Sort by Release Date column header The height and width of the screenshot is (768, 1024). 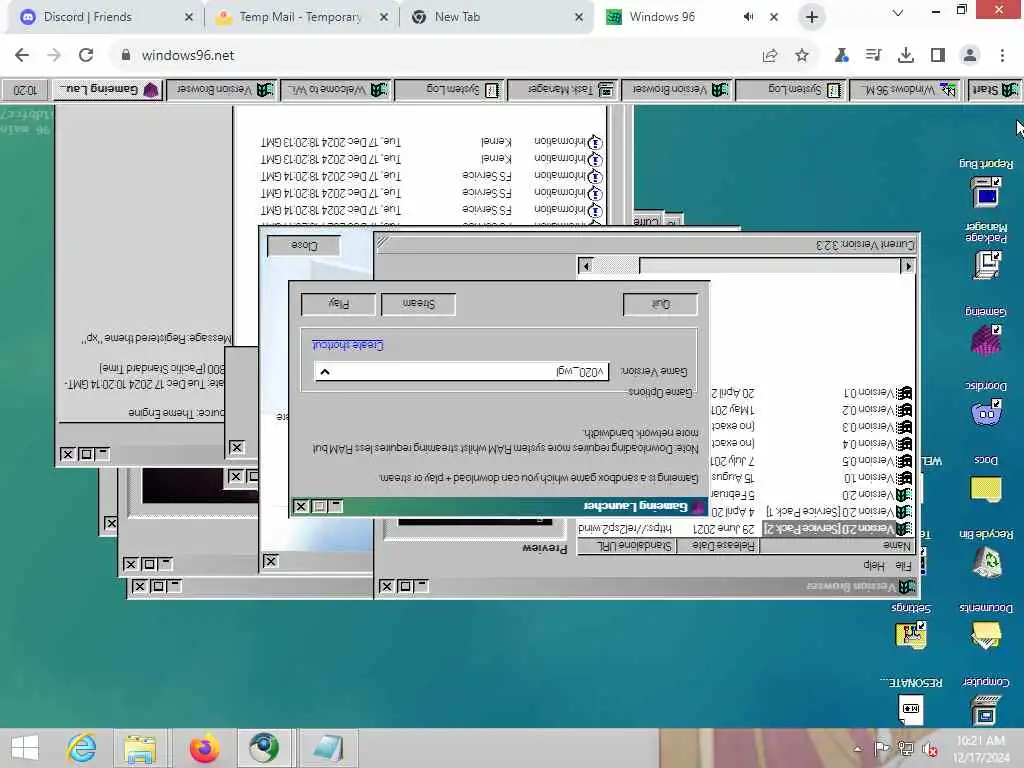tap(717, 545)
